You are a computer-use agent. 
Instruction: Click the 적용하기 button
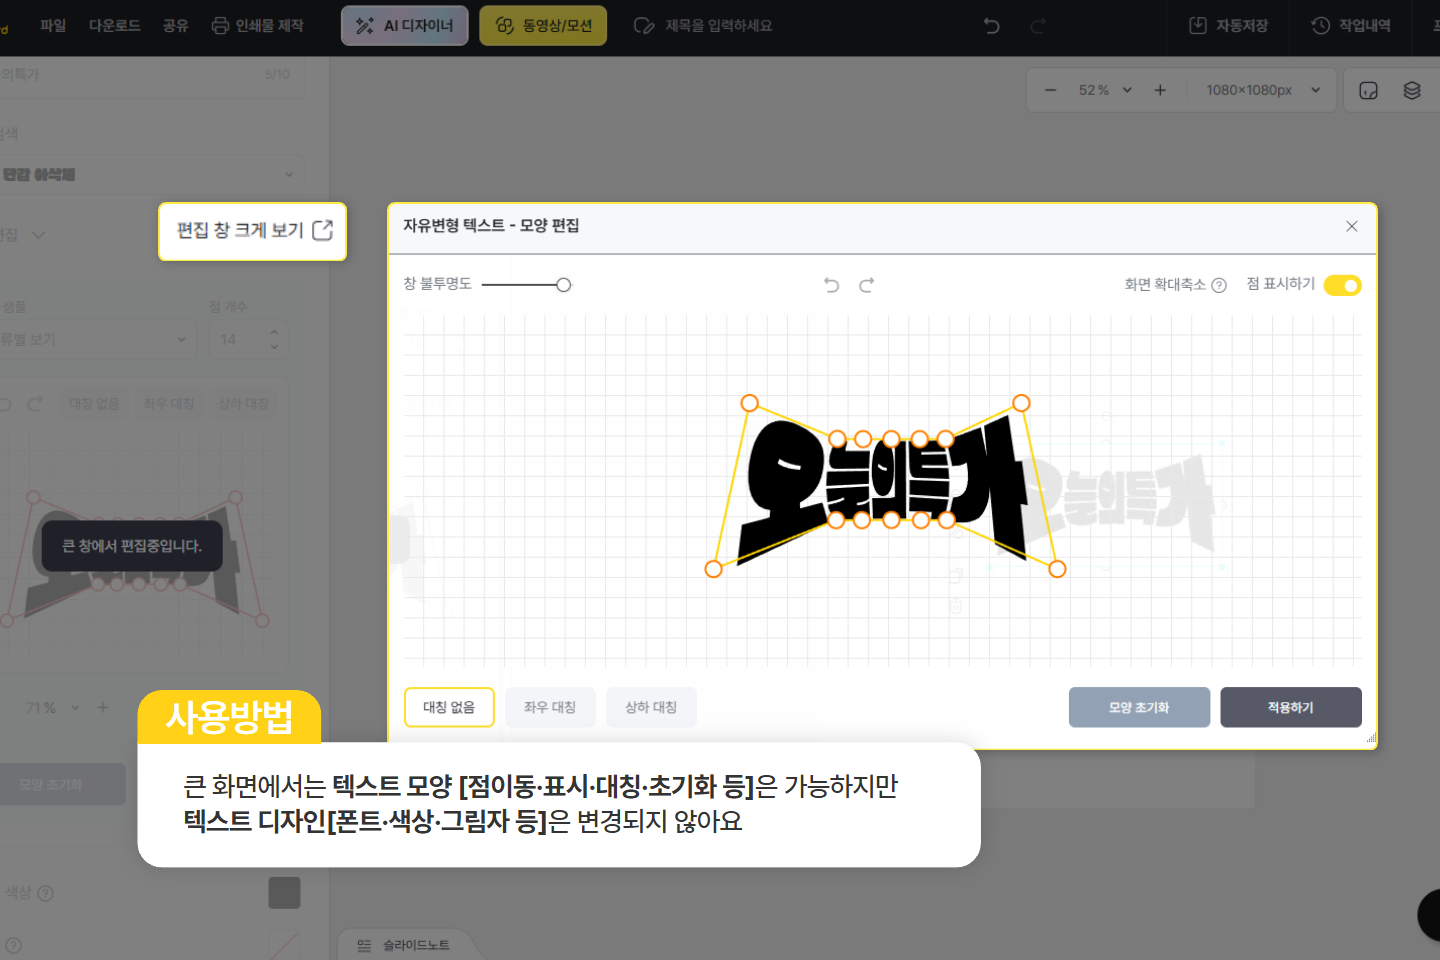(1290, 707)
